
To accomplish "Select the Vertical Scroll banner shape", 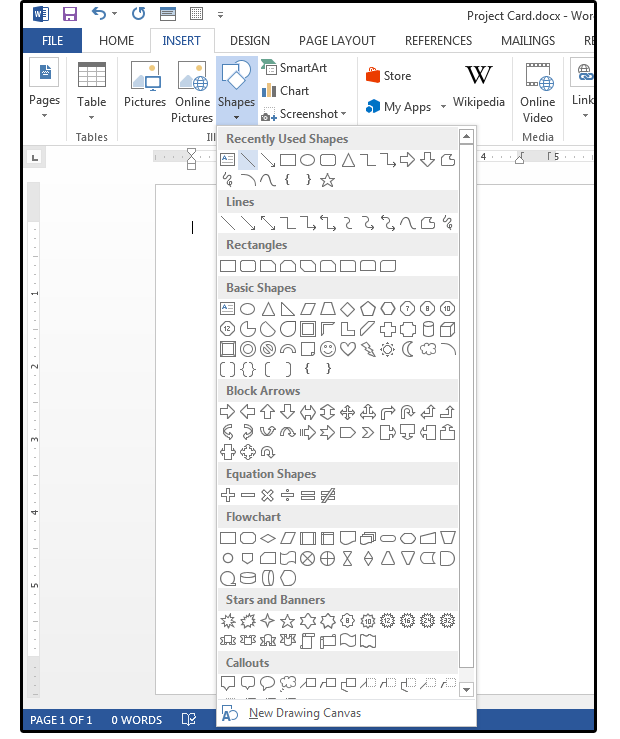I will point(308,641).
